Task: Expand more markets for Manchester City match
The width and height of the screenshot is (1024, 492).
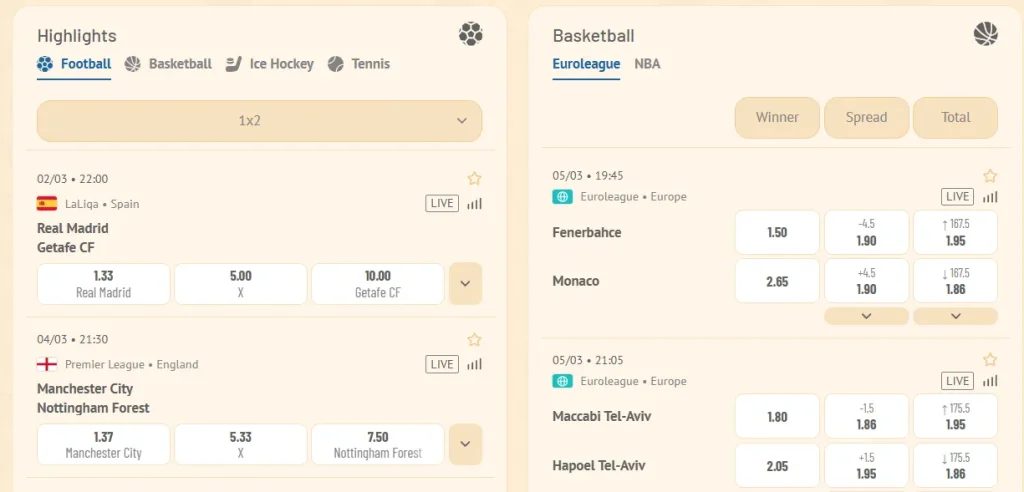Action: pyautogui.click(x=466, y=444)
